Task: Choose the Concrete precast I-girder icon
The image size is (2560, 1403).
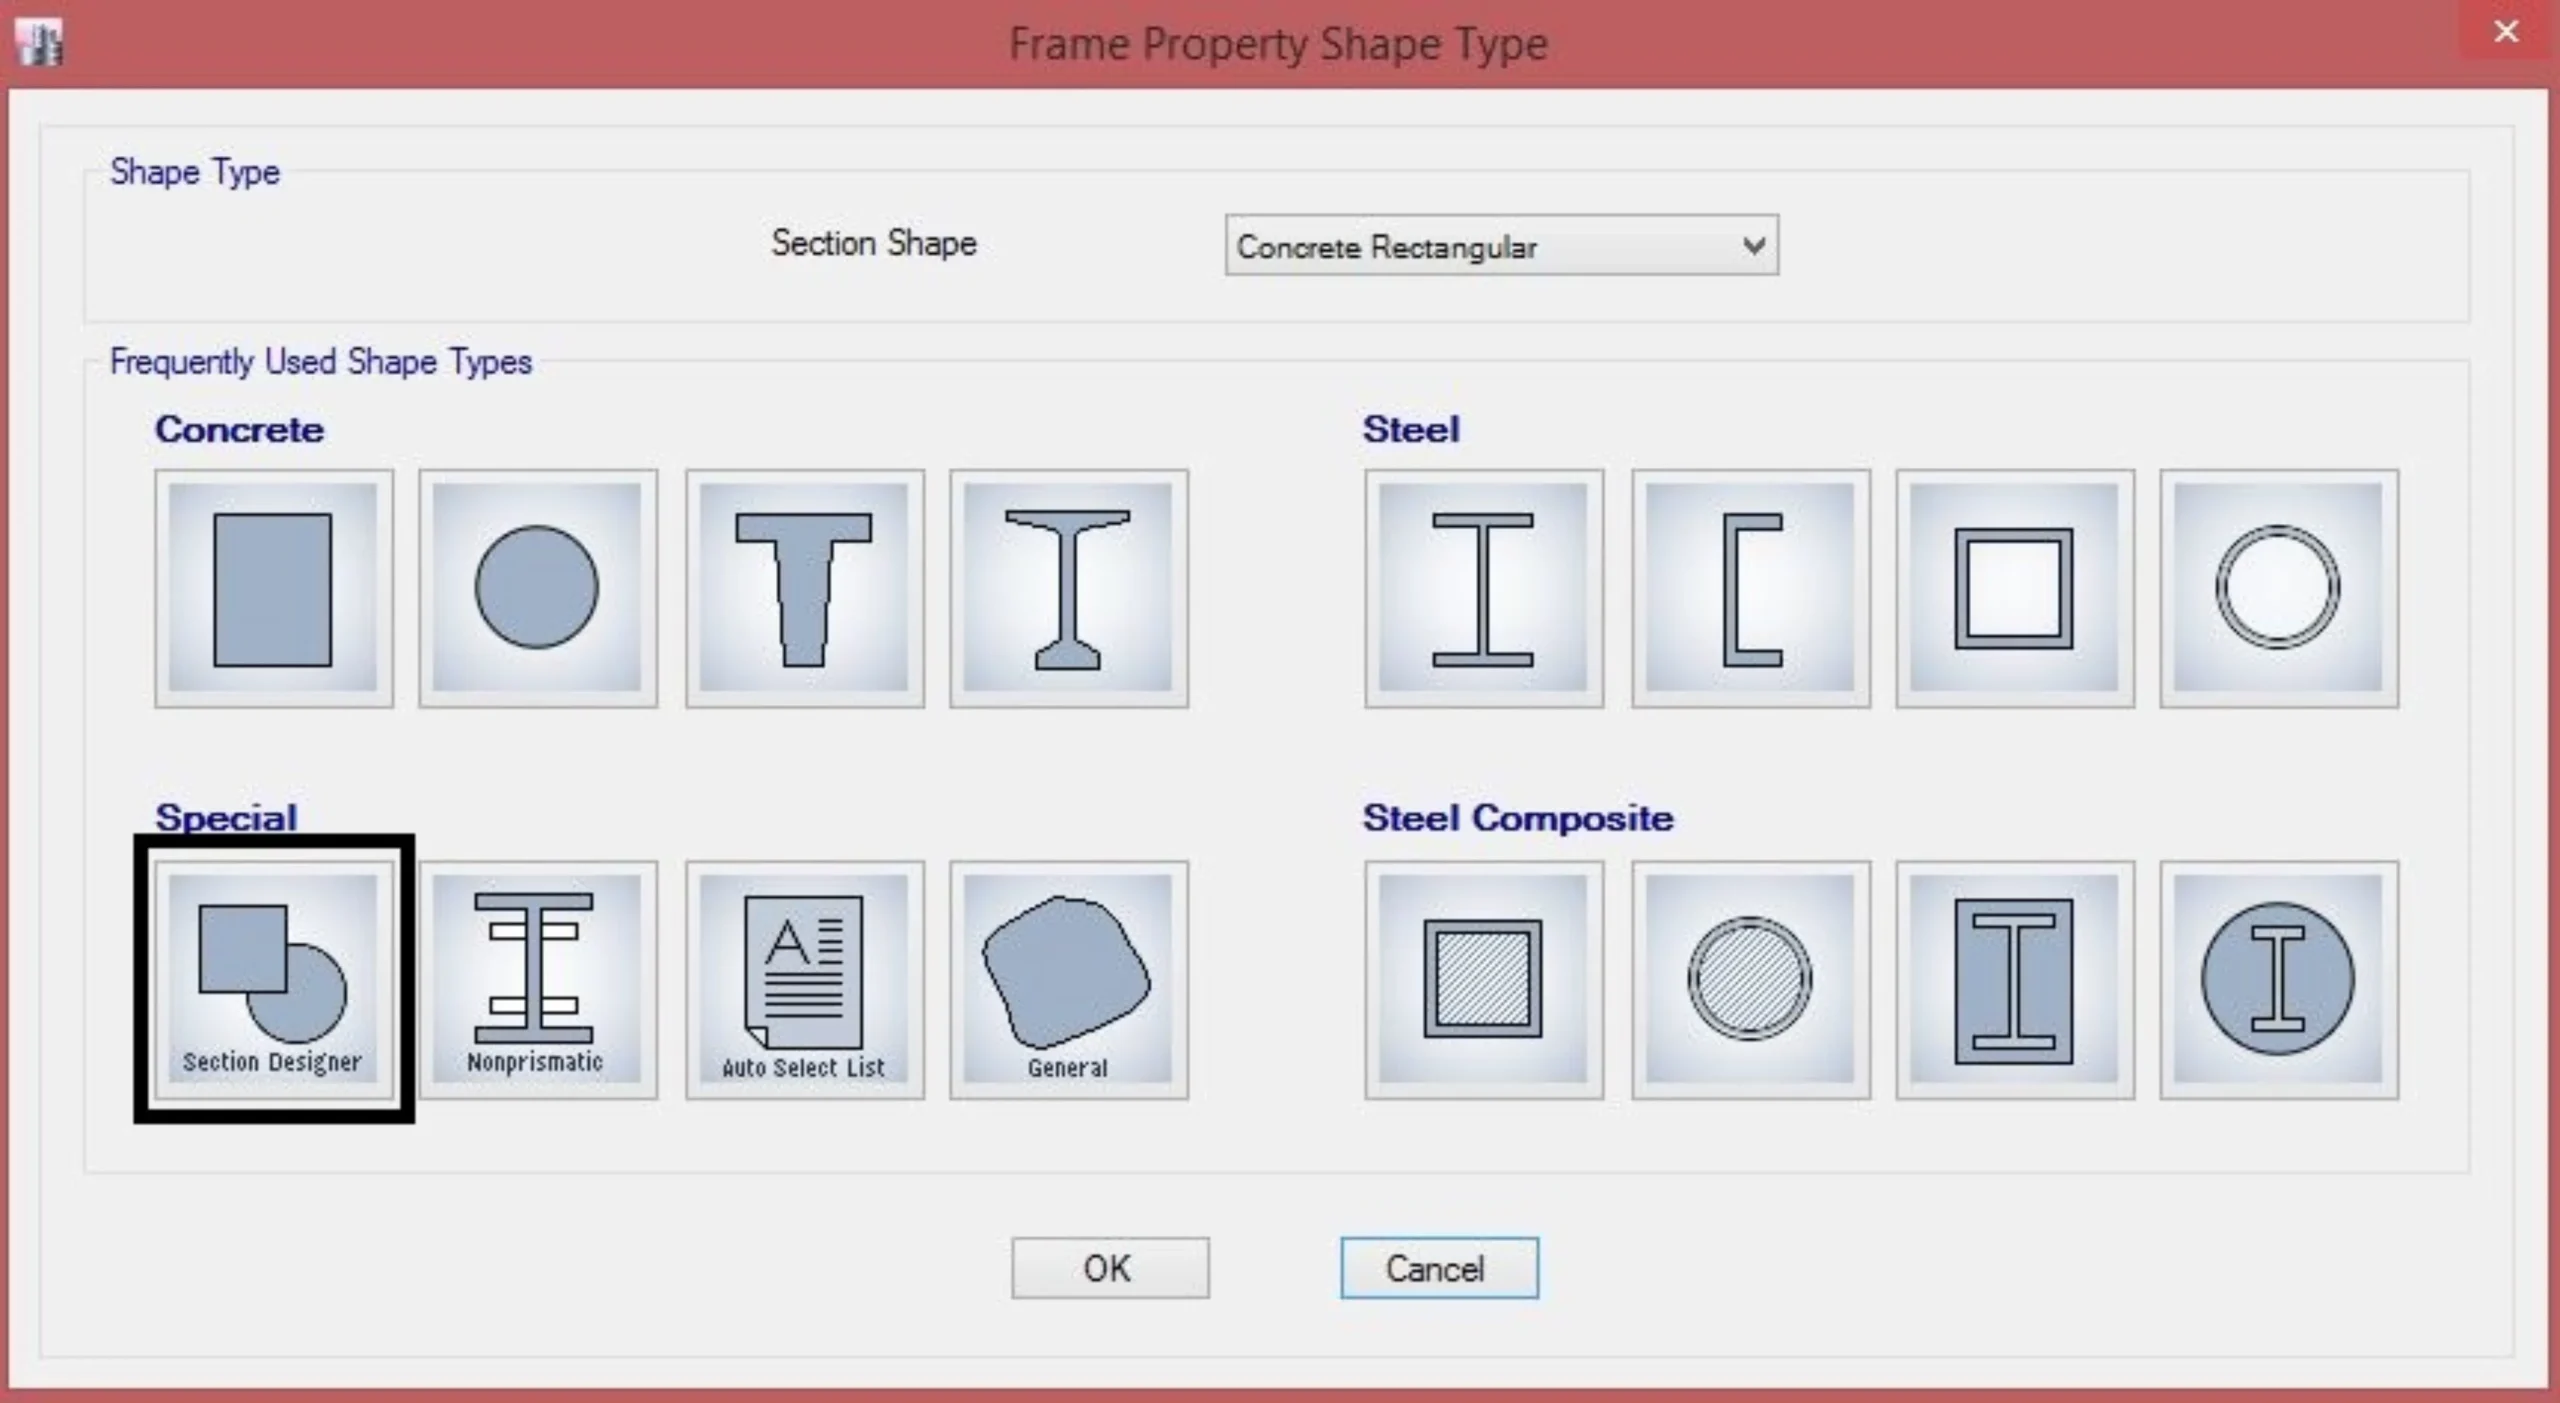Action: coord(1068,588)
